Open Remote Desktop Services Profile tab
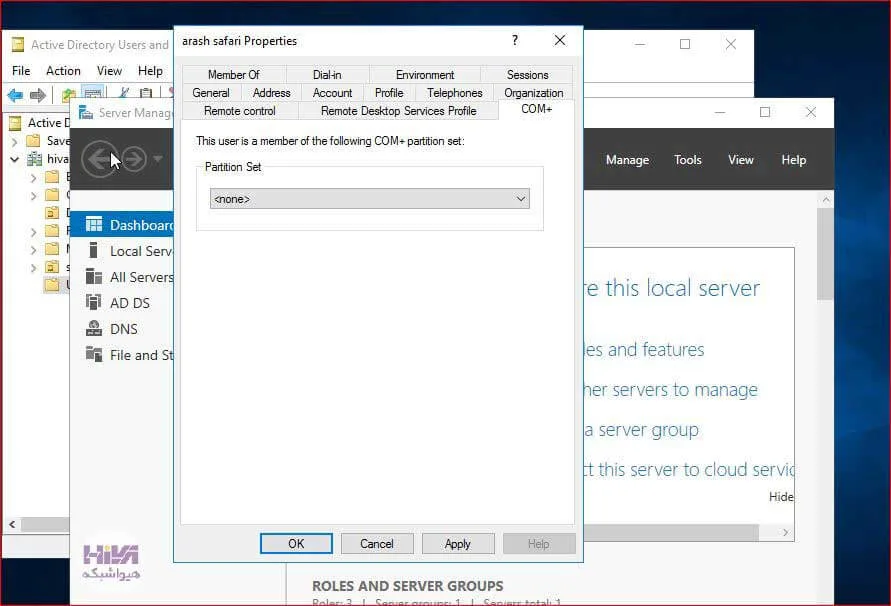The image size is (891, 606). [398, 111]
